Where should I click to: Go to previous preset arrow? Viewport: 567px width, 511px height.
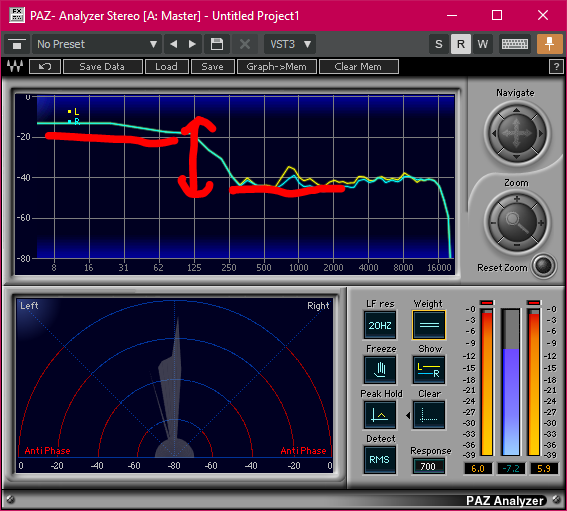174,44
